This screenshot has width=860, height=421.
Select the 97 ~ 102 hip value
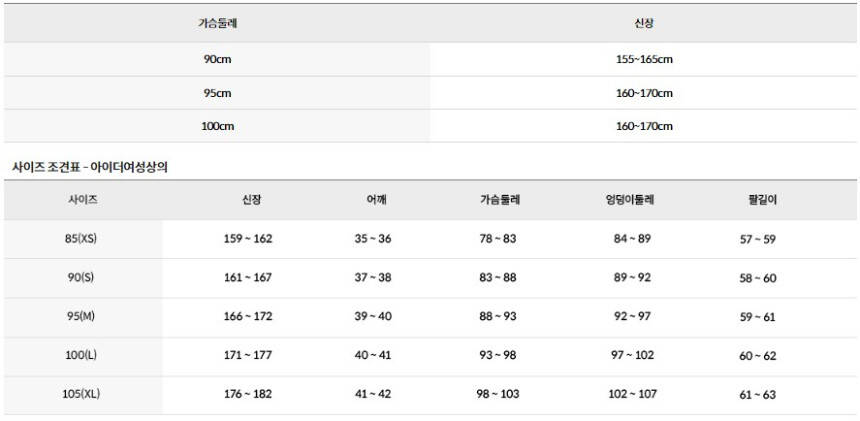pyautogui.click(x=630, y=356)
